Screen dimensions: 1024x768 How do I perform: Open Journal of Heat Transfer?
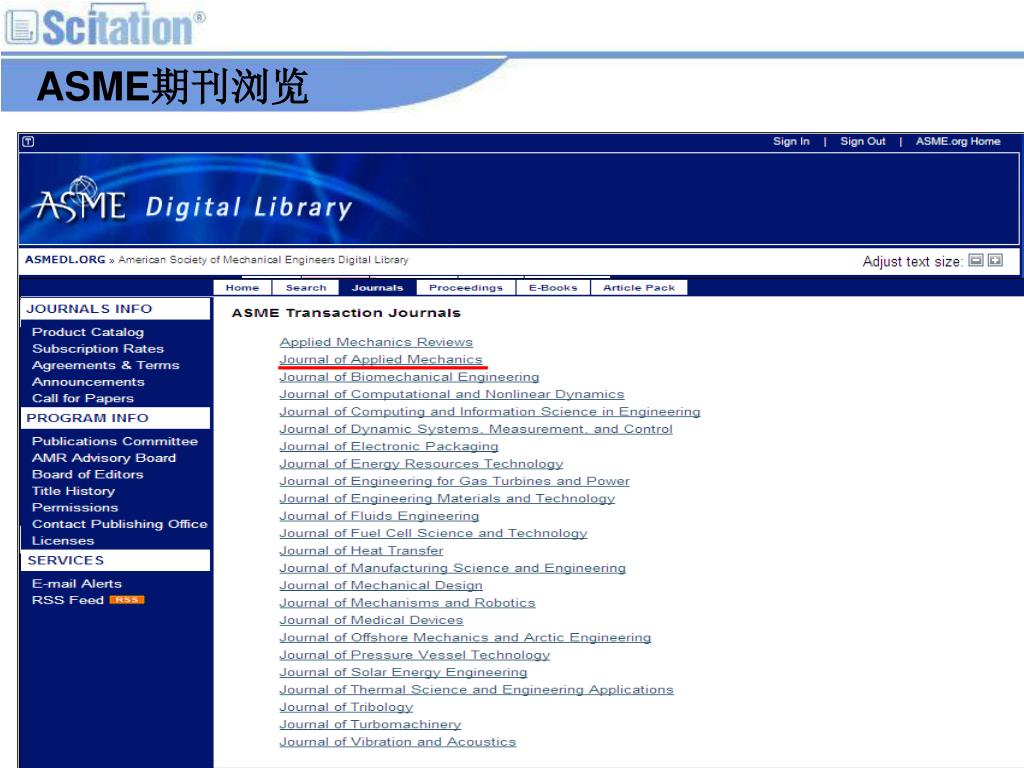361,551
